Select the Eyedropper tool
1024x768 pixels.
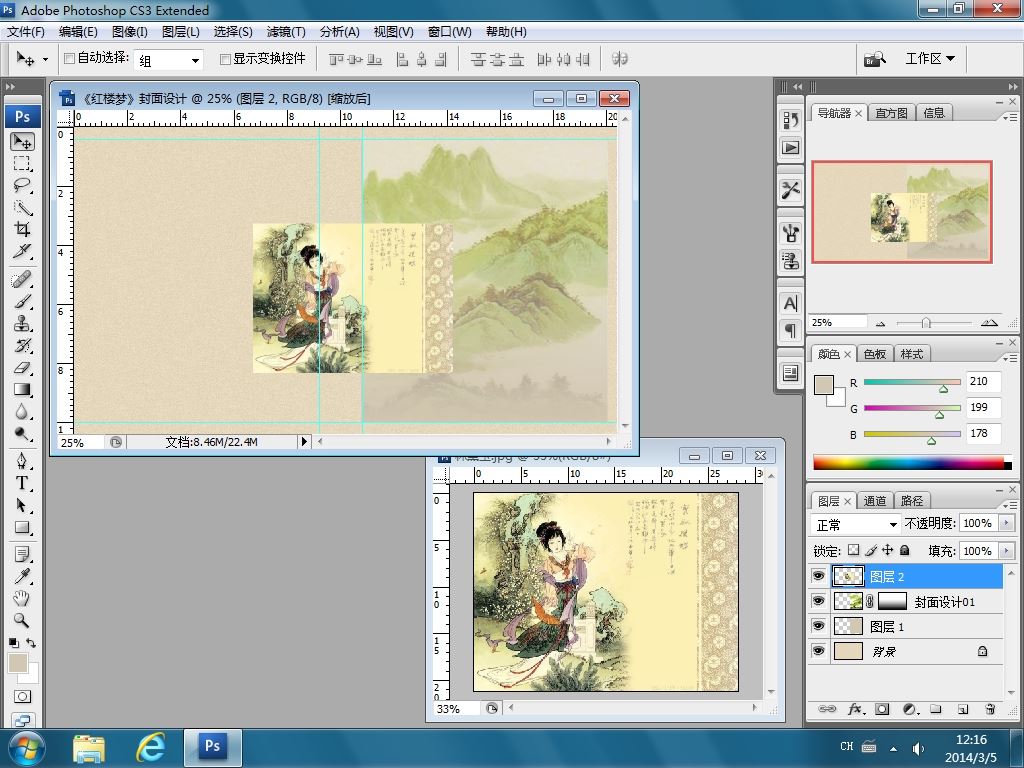coord(22,576)
